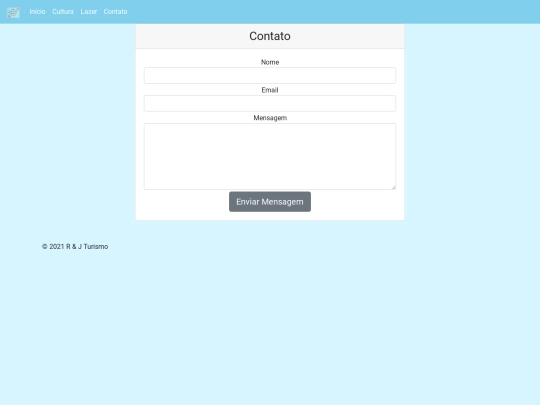Click the Contato heading text
The width and height of the screenshot is (540, 405).
tap(270, 36)
